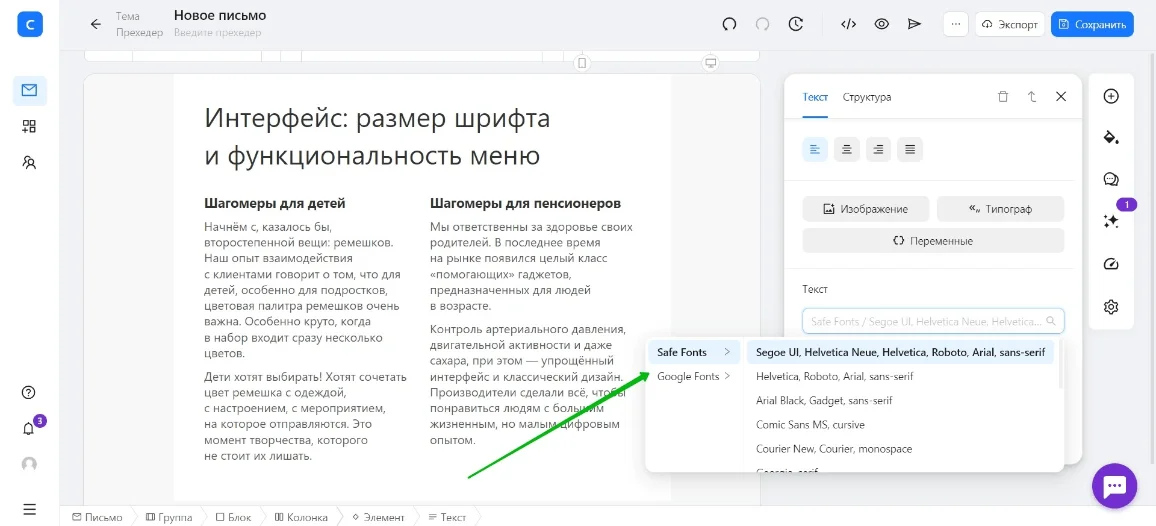Expand the Google Fonts submenu
Viewport: 1156px width, 526px height.
tap(694, 376)
